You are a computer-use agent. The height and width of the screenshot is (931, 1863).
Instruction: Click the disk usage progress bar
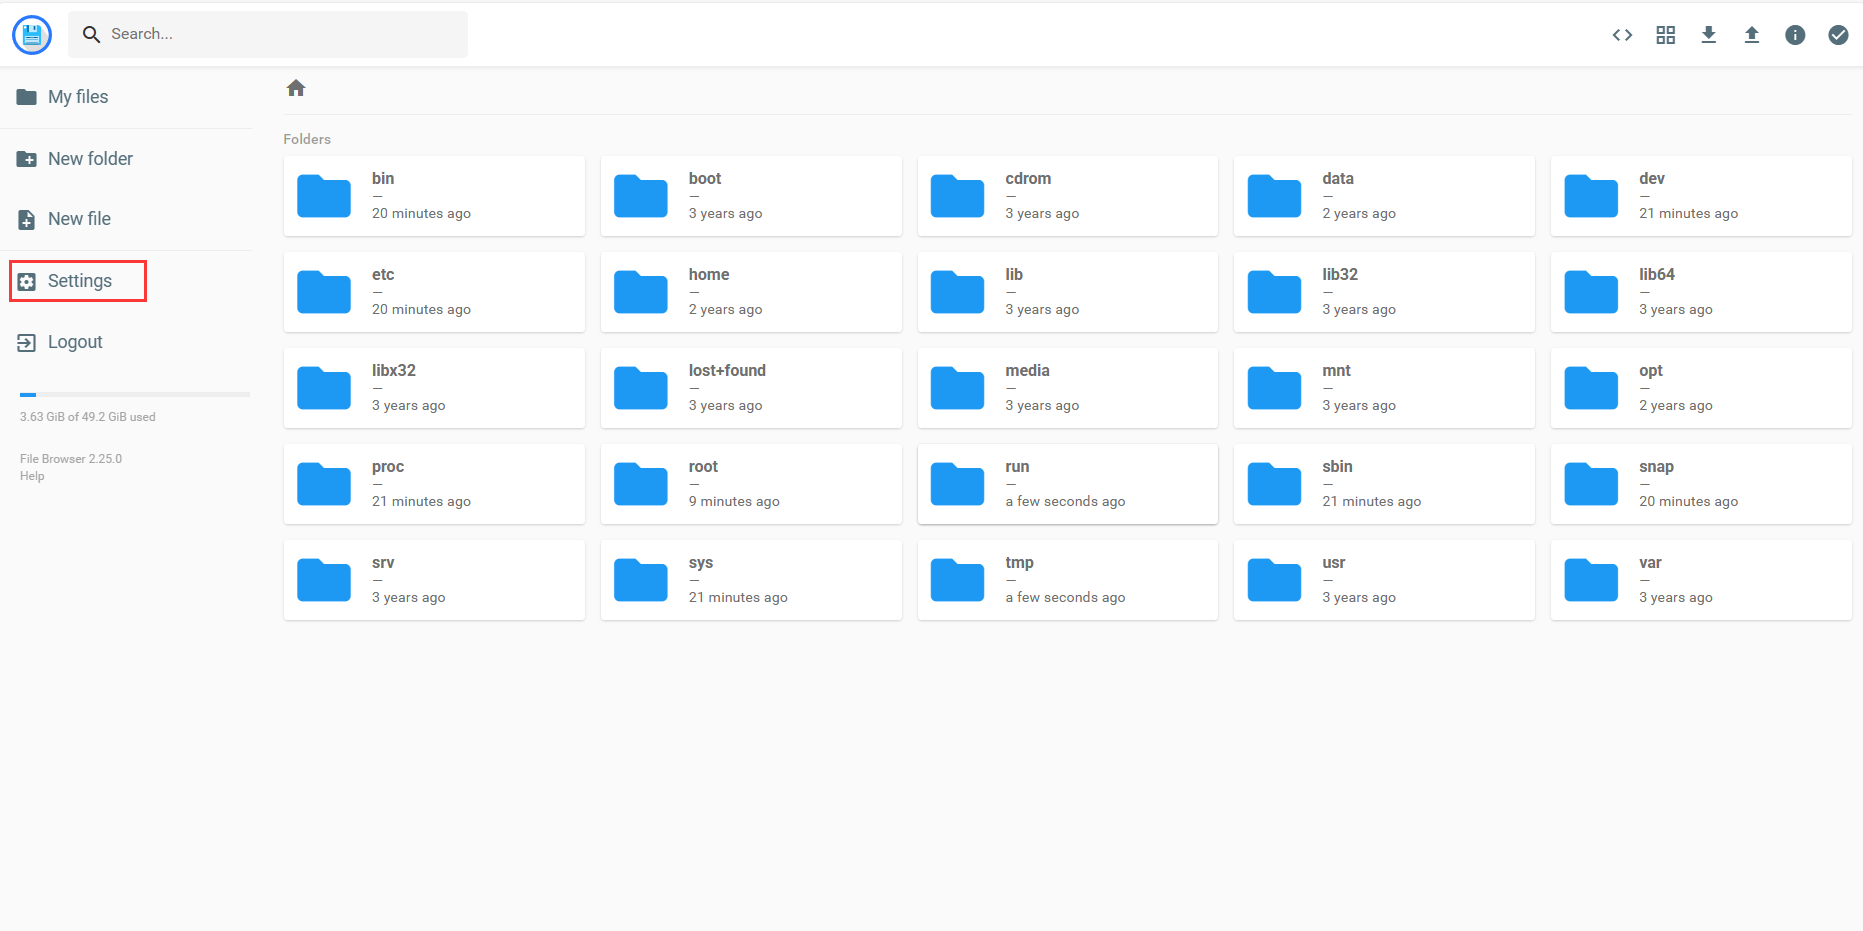135,395
